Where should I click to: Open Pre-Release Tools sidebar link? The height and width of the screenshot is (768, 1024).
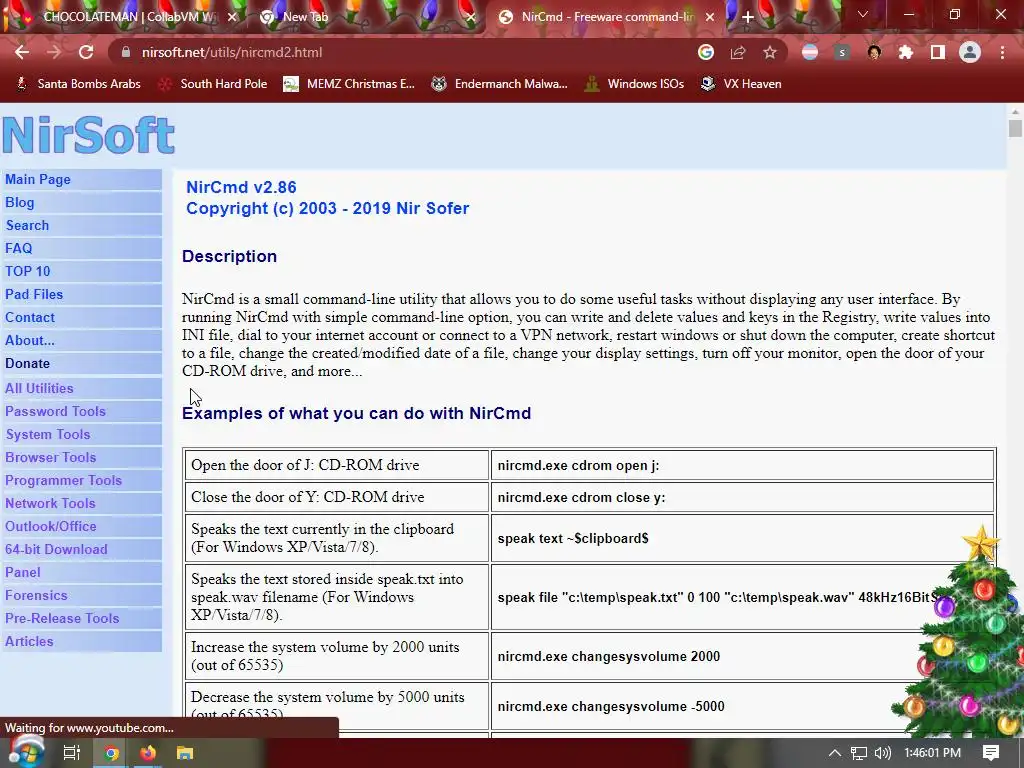62,618
